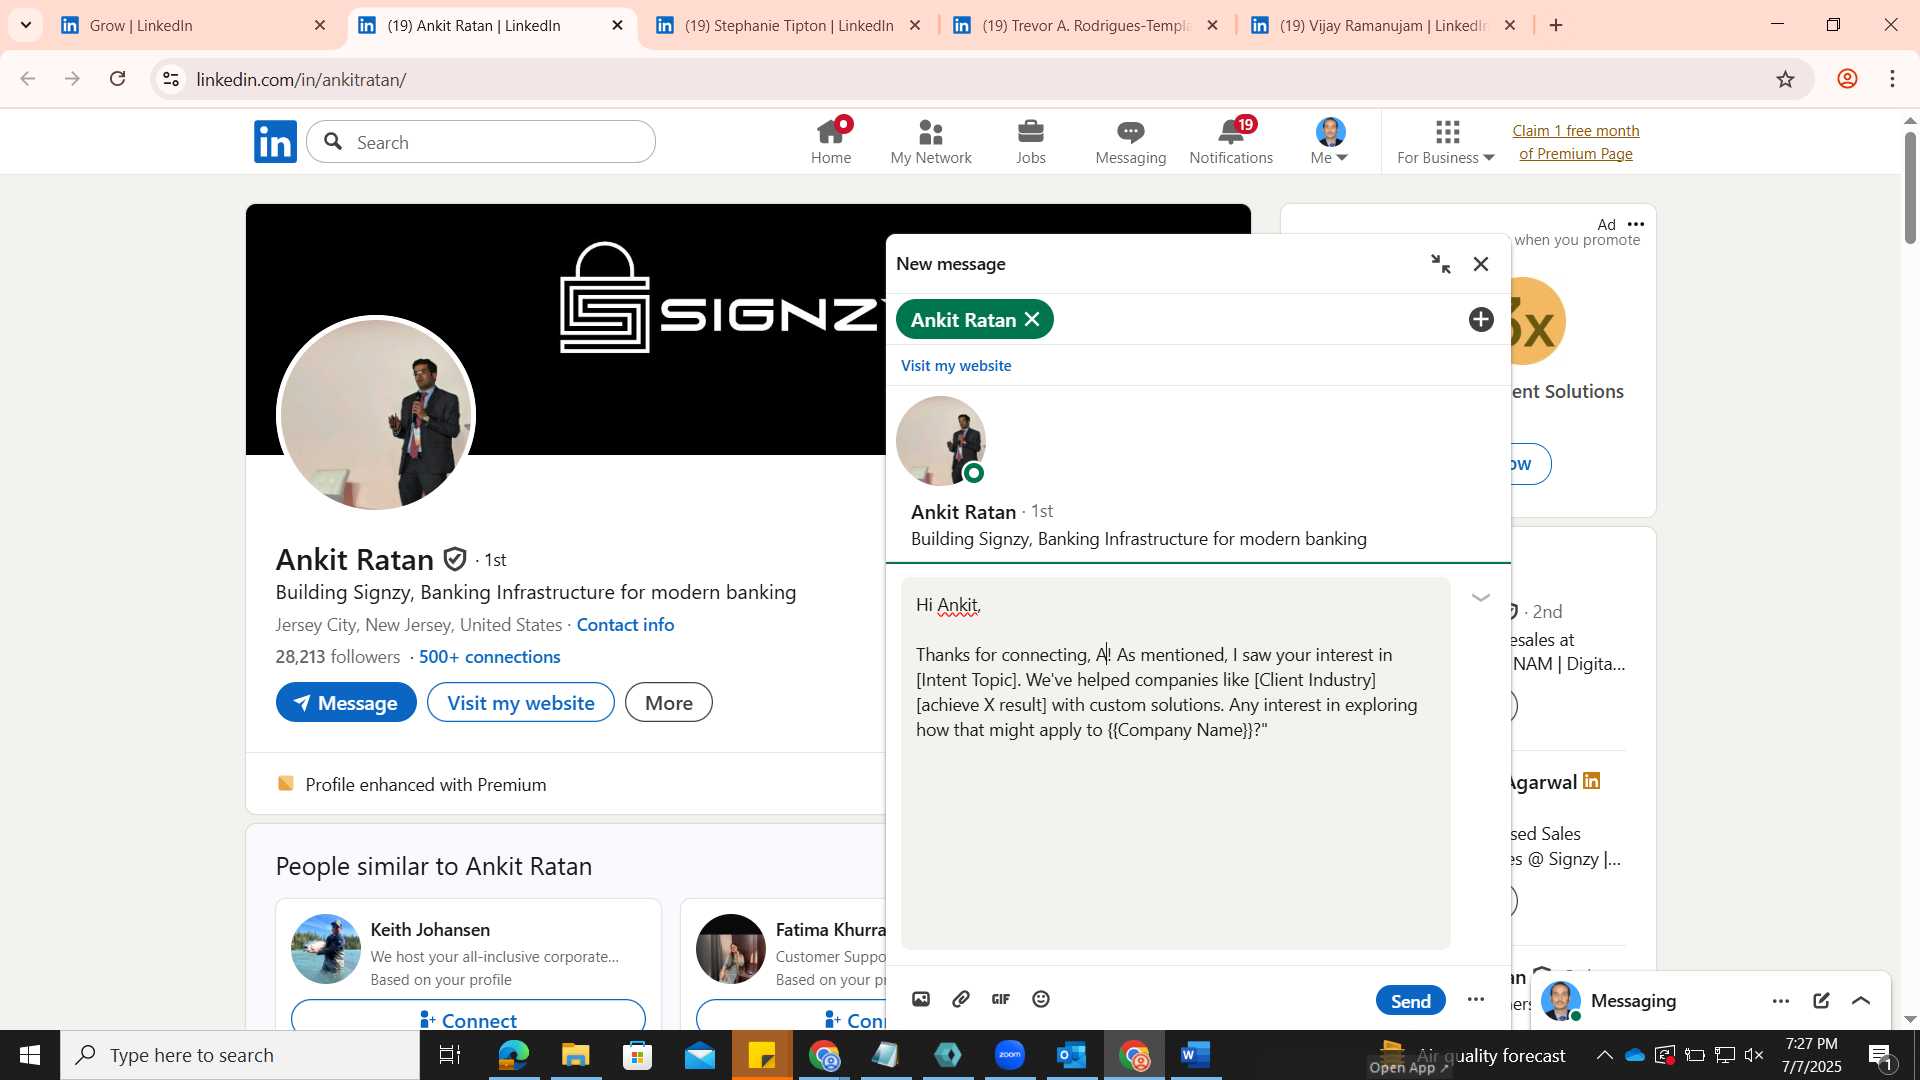Click Claim 1 free month of Premium link

pos(1576,142)
